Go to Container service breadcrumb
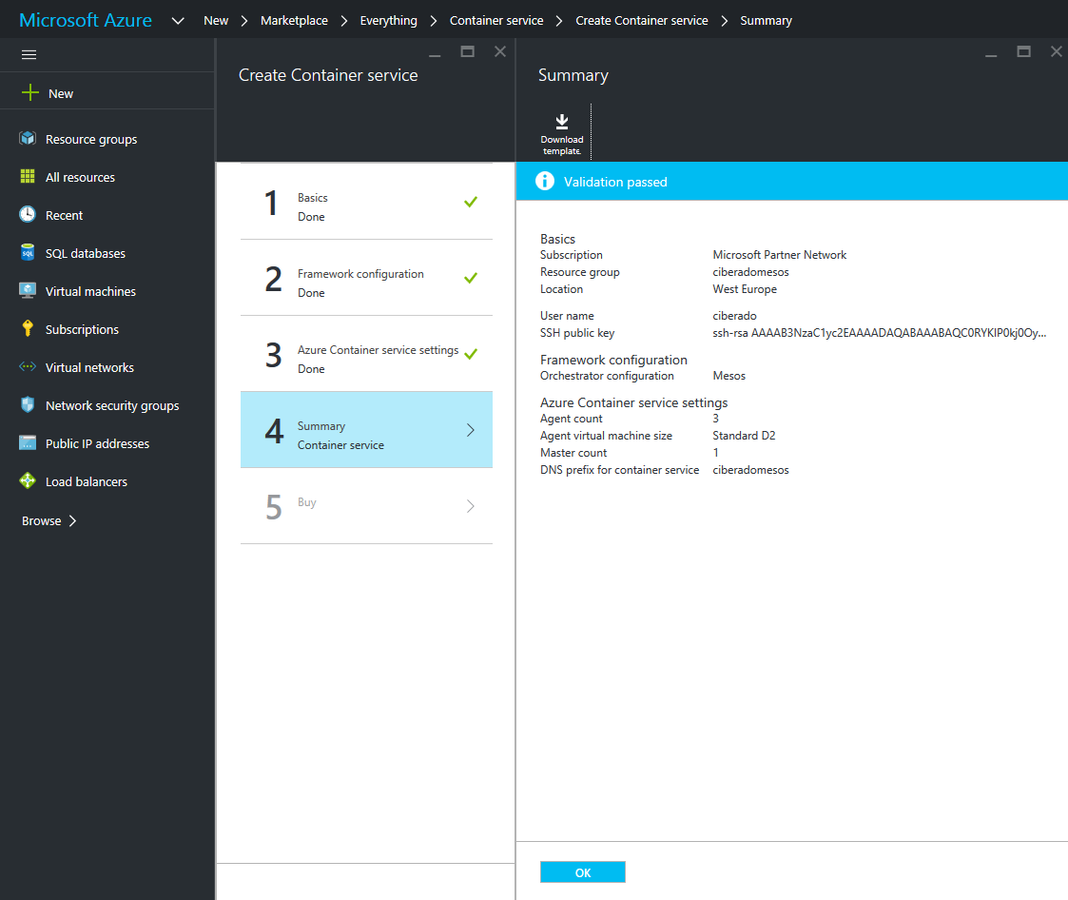 (x=497, y=20)
